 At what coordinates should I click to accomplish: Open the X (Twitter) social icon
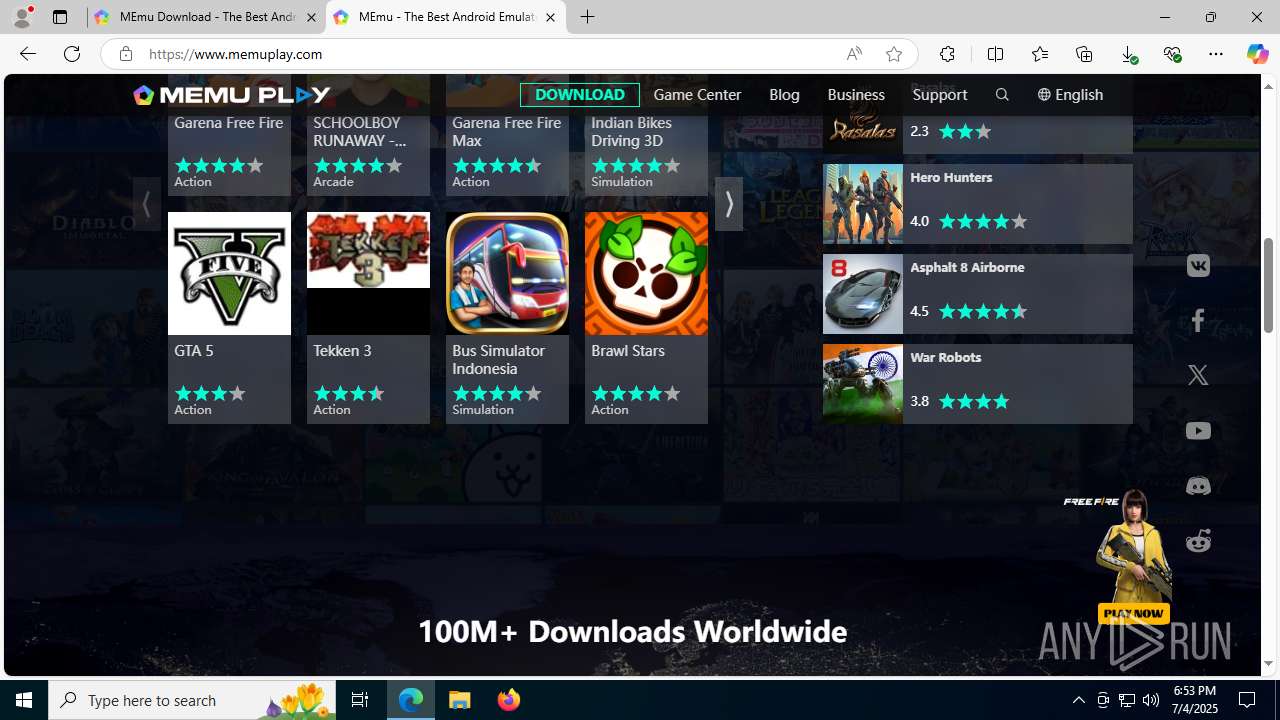point(1198,375)
